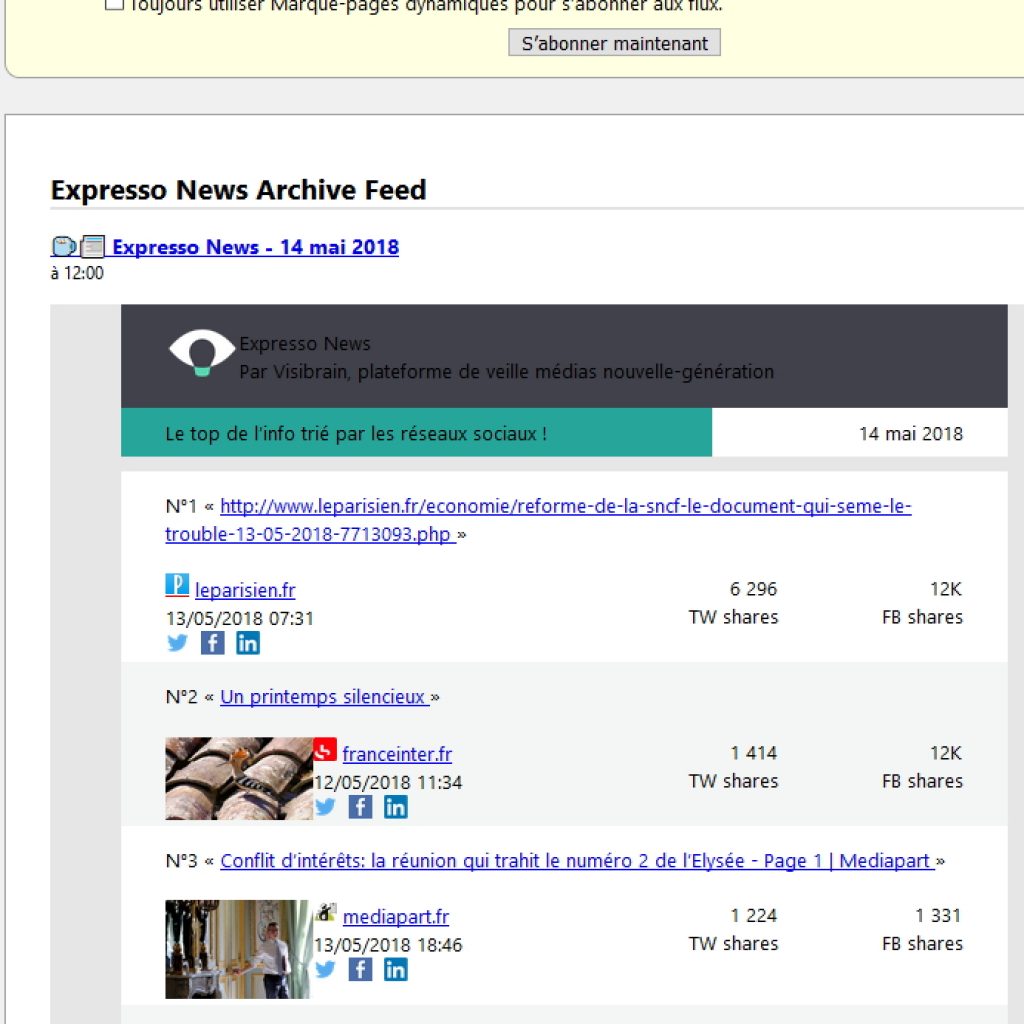
Task: Share the leparisien.fr article on Twitter
Action: click(177, 643)
